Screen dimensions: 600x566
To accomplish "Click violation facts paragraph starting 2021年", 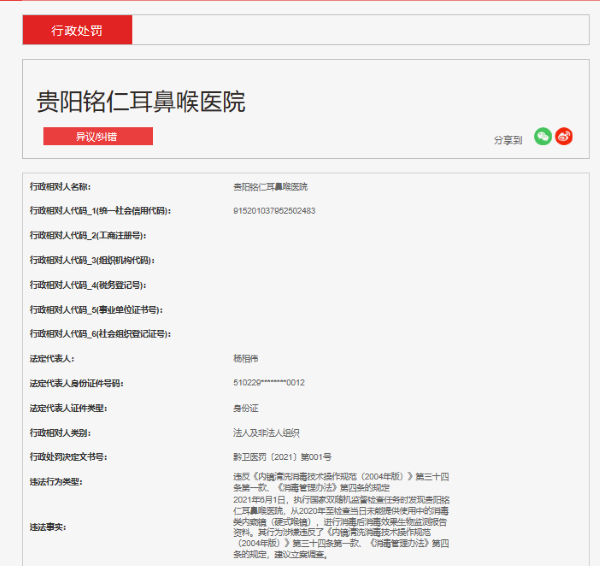I will point(341,527).
